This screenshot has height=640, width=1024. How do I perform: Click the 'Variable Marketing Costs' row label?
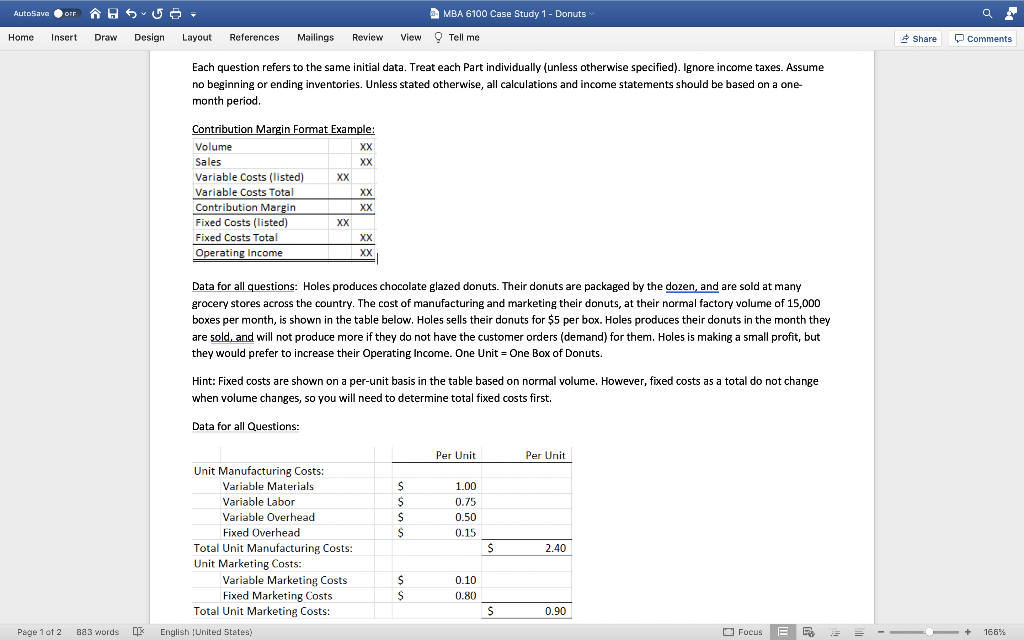(285, 581)
